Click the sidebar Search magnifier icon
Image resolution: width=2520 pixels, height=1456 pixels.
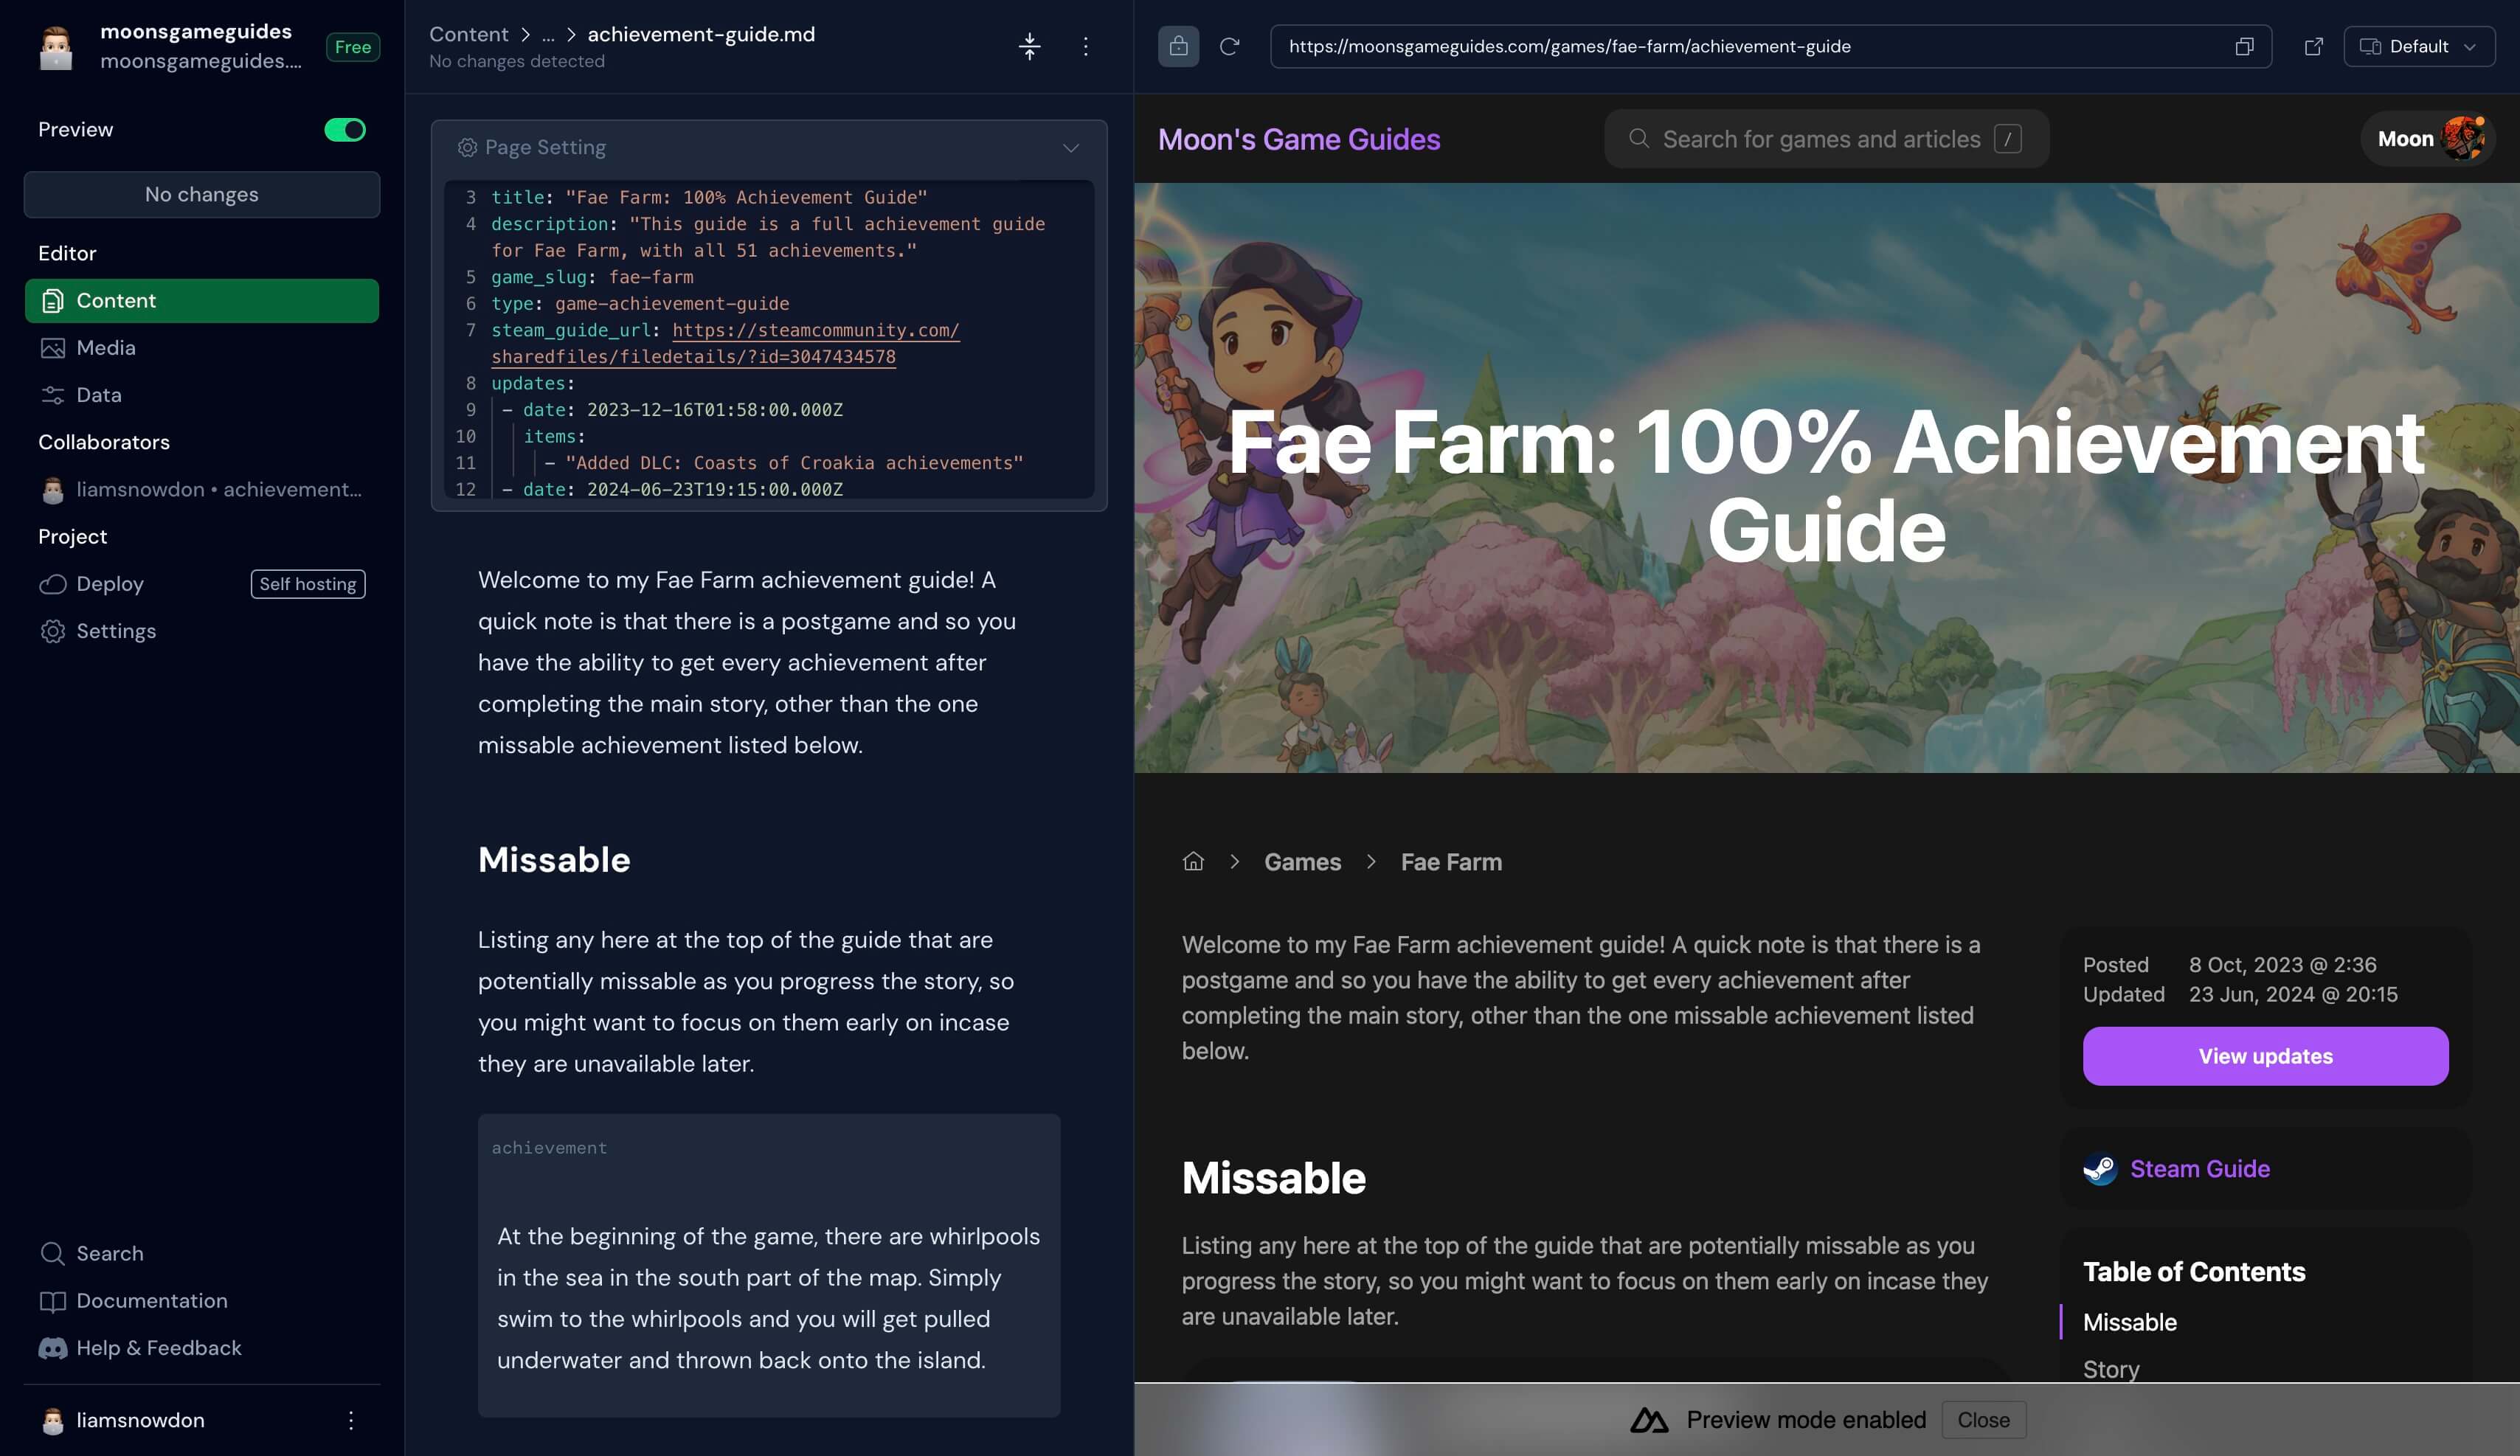click(x=53, y=1254)
